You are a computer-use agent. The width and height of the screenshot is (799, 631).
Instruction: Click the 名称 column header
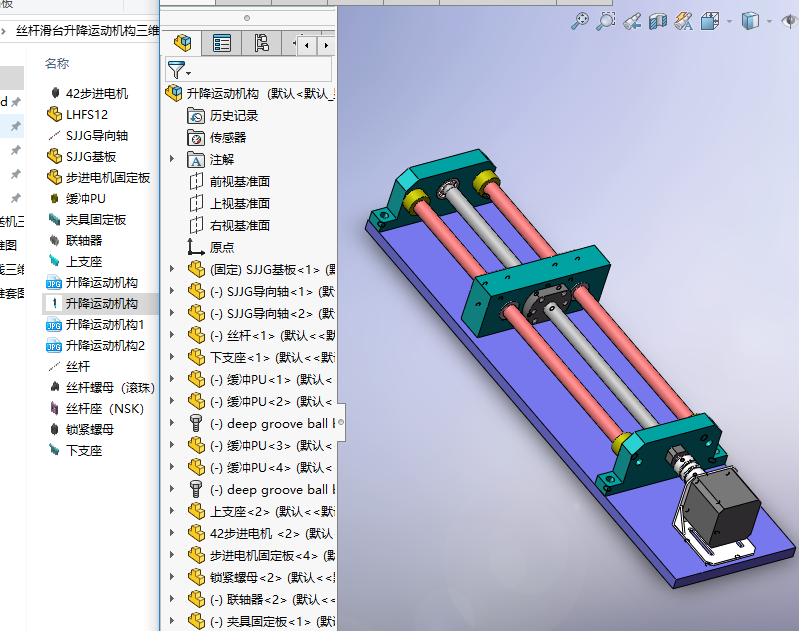pos(57,63)
